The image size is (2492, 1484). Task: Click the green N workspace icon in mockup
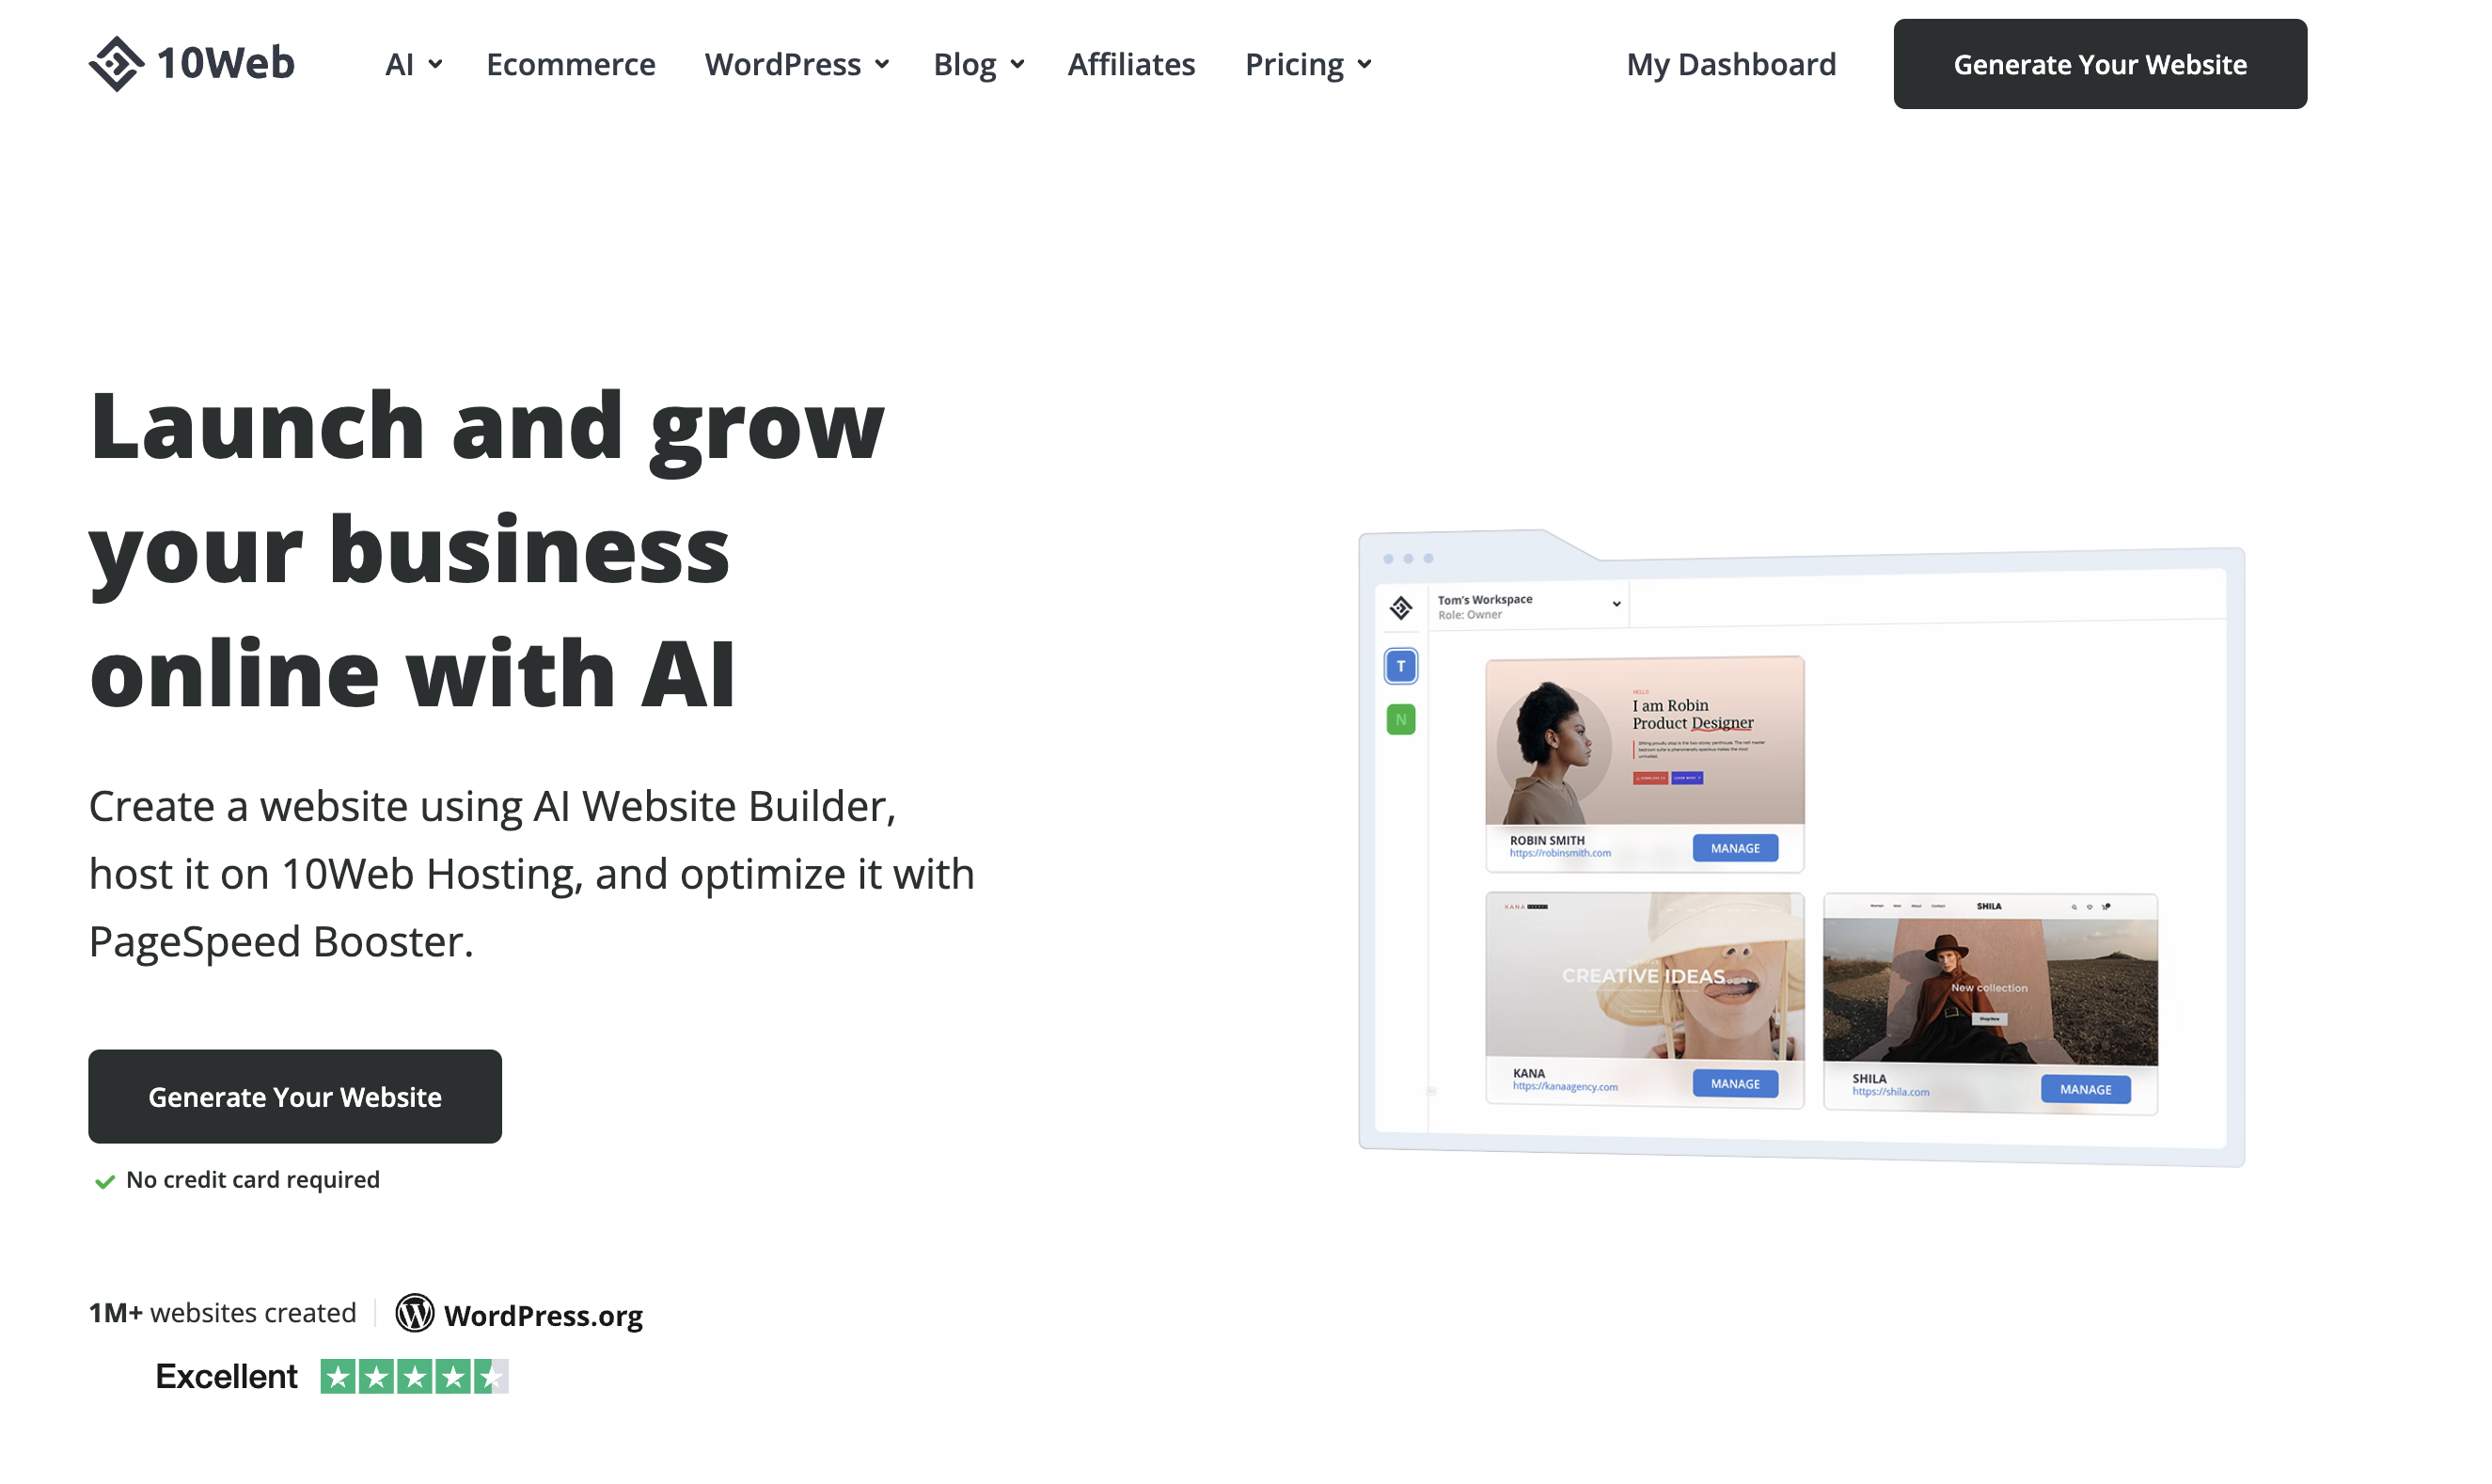1401,719
